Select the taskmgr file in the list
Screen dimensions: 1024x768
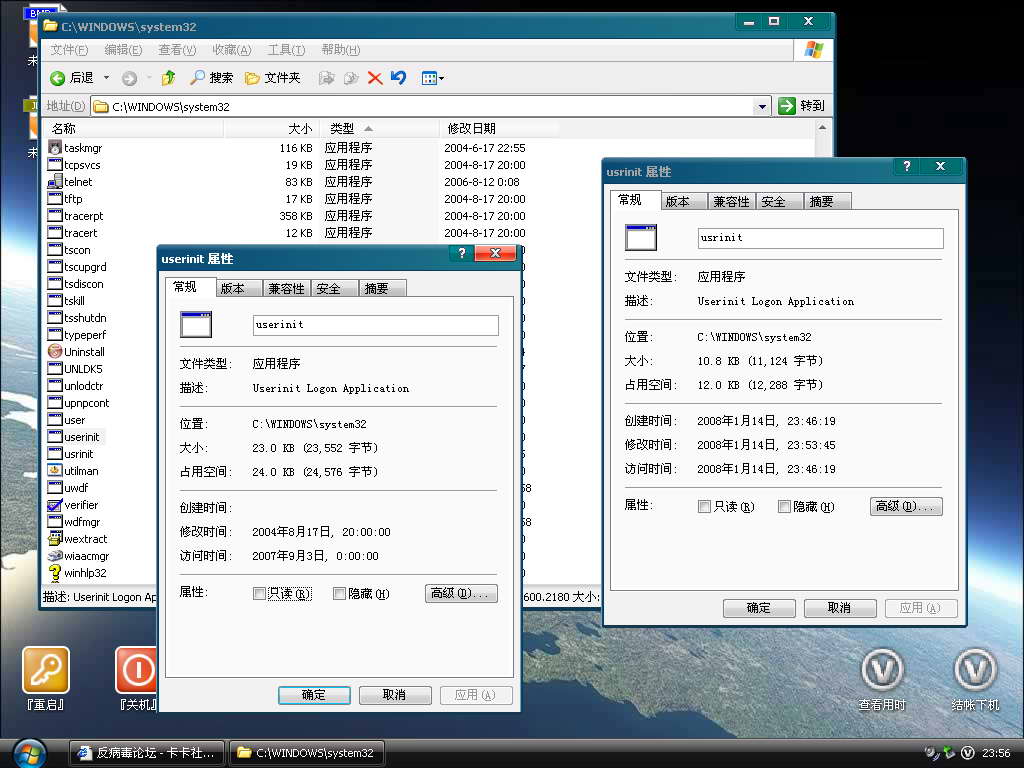83,148
